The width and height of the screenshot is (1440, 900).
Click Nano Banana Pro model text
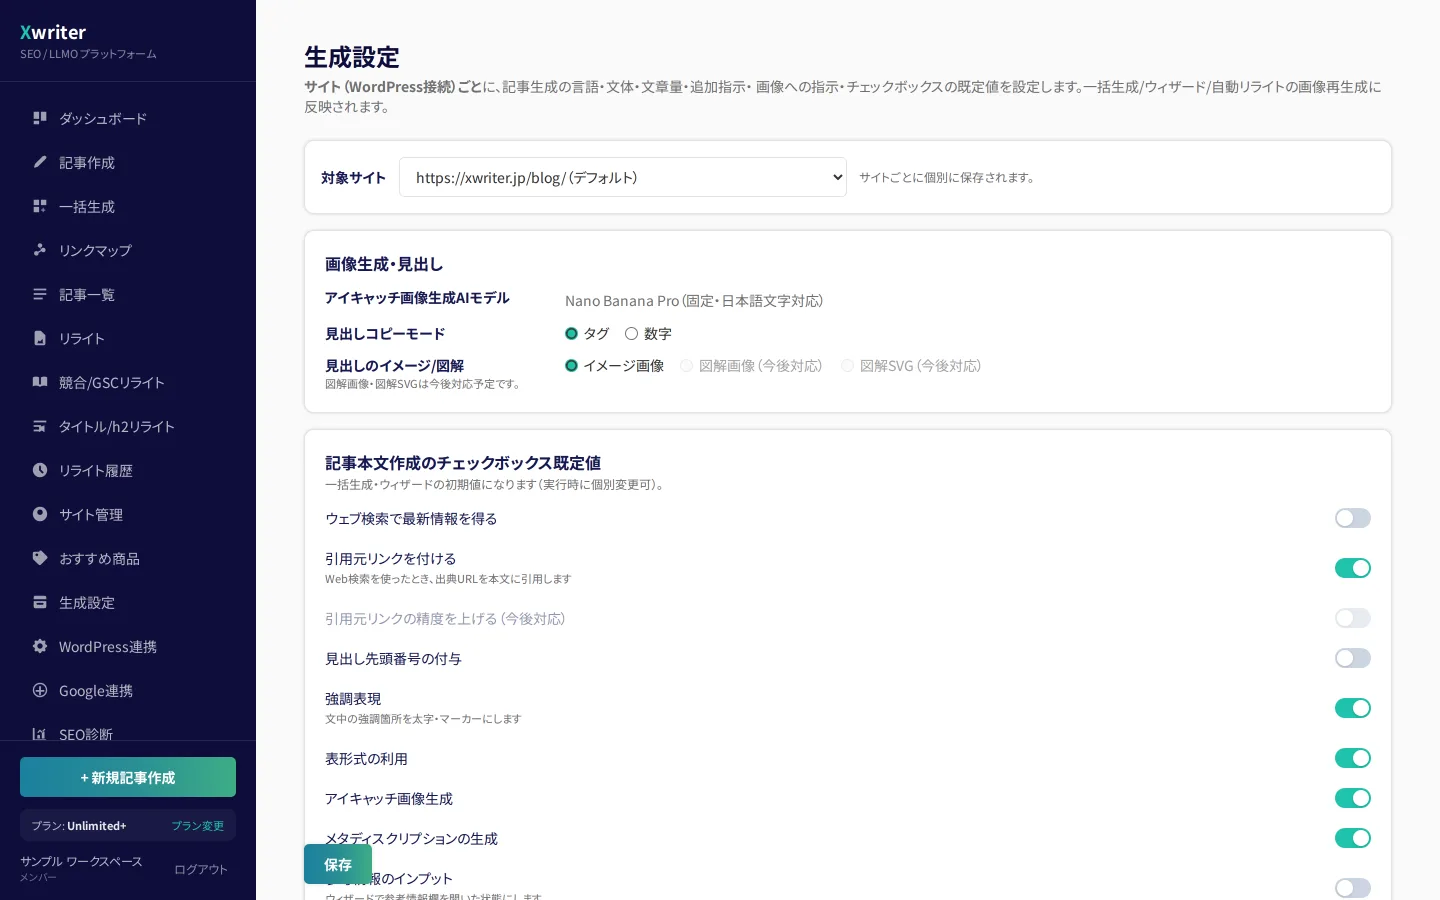694,301
